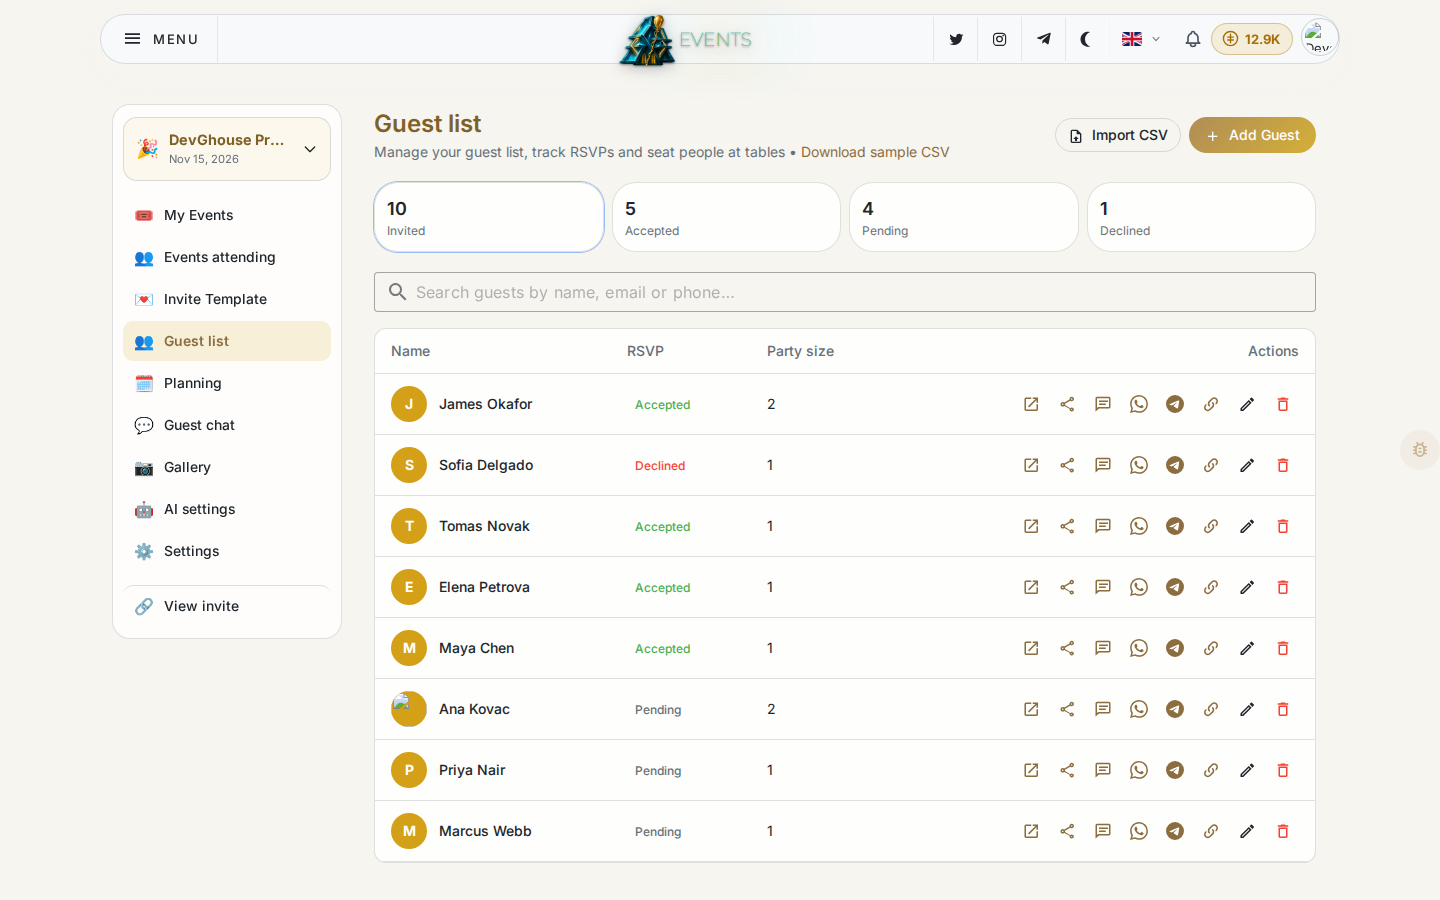This screenshot has height=900, width=1440.
Task: Open James Okafor's invite in new window
Action: click(x=1031, y=404)
